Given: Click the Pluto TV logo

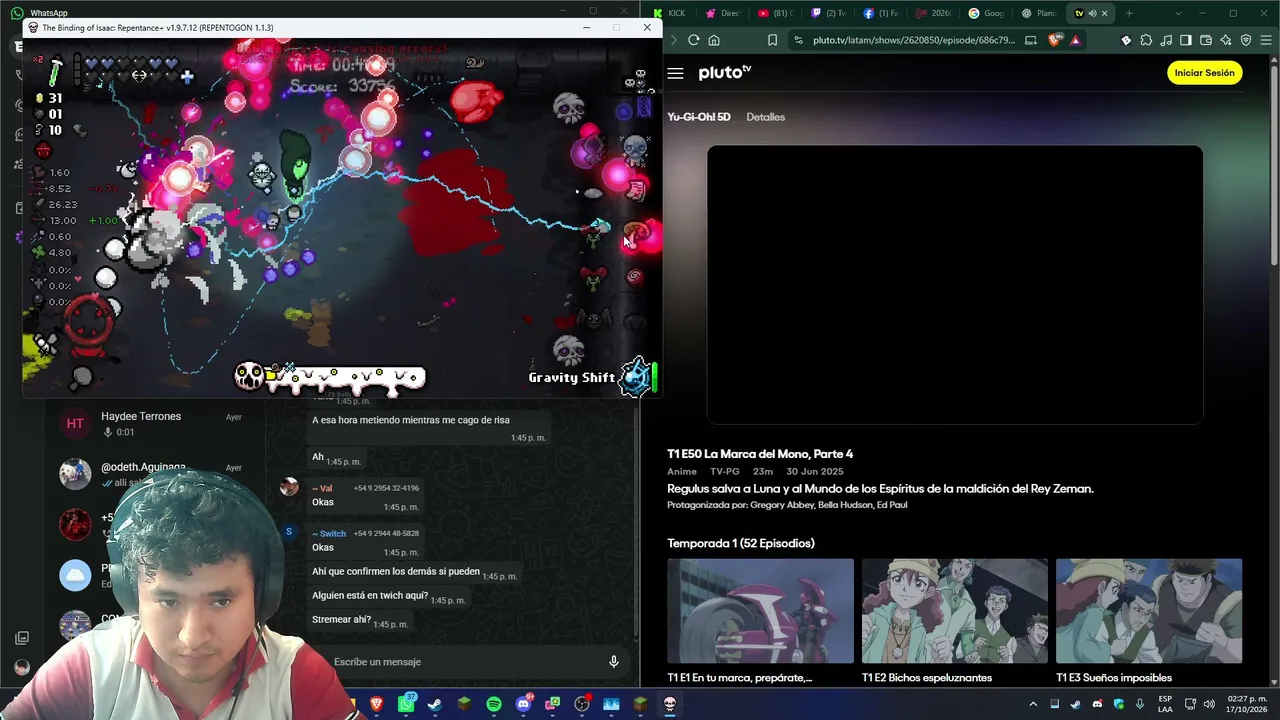Looking at the screenshot, I should [725, 73].
